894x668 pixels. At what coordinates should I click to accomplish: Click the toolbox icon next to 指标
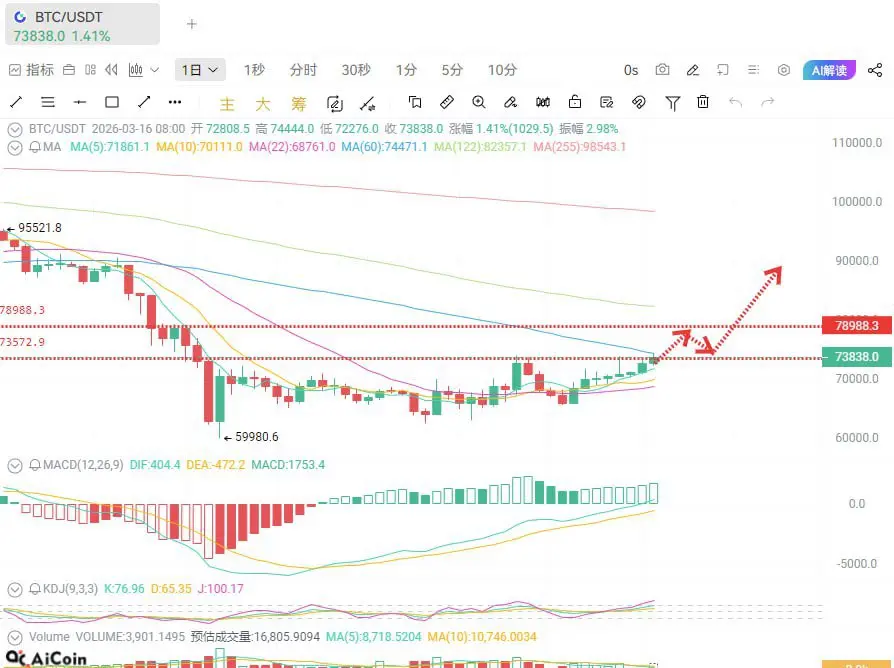[69, 70]
